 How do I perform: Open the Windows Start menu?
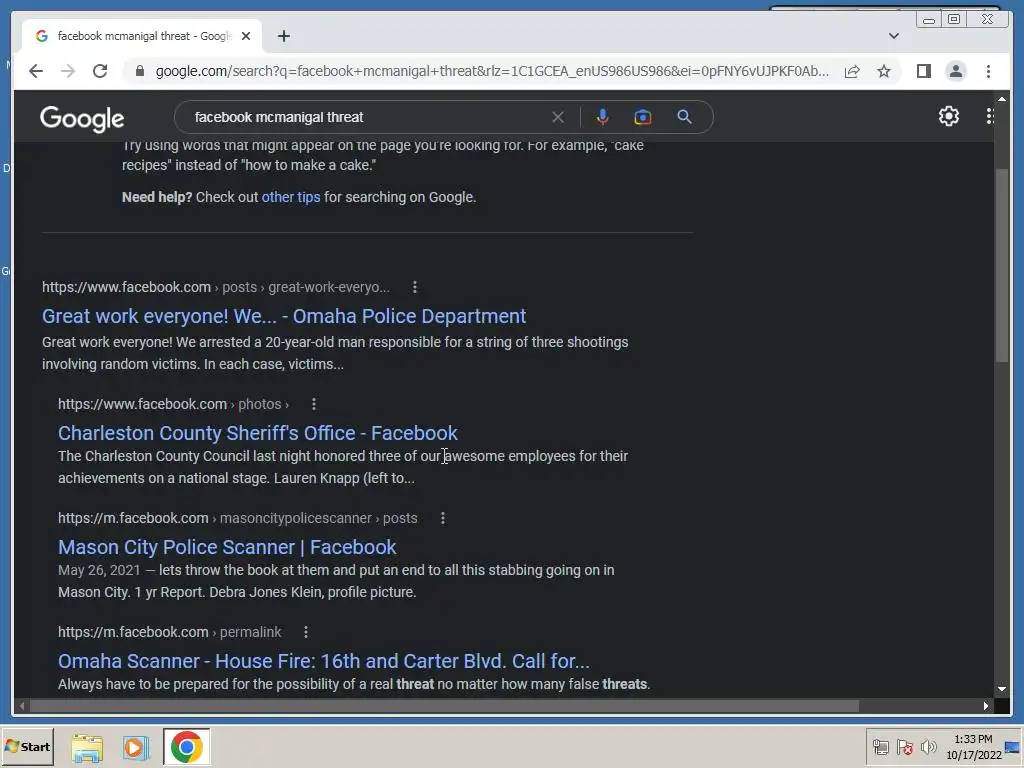click(x=27, y=747)
